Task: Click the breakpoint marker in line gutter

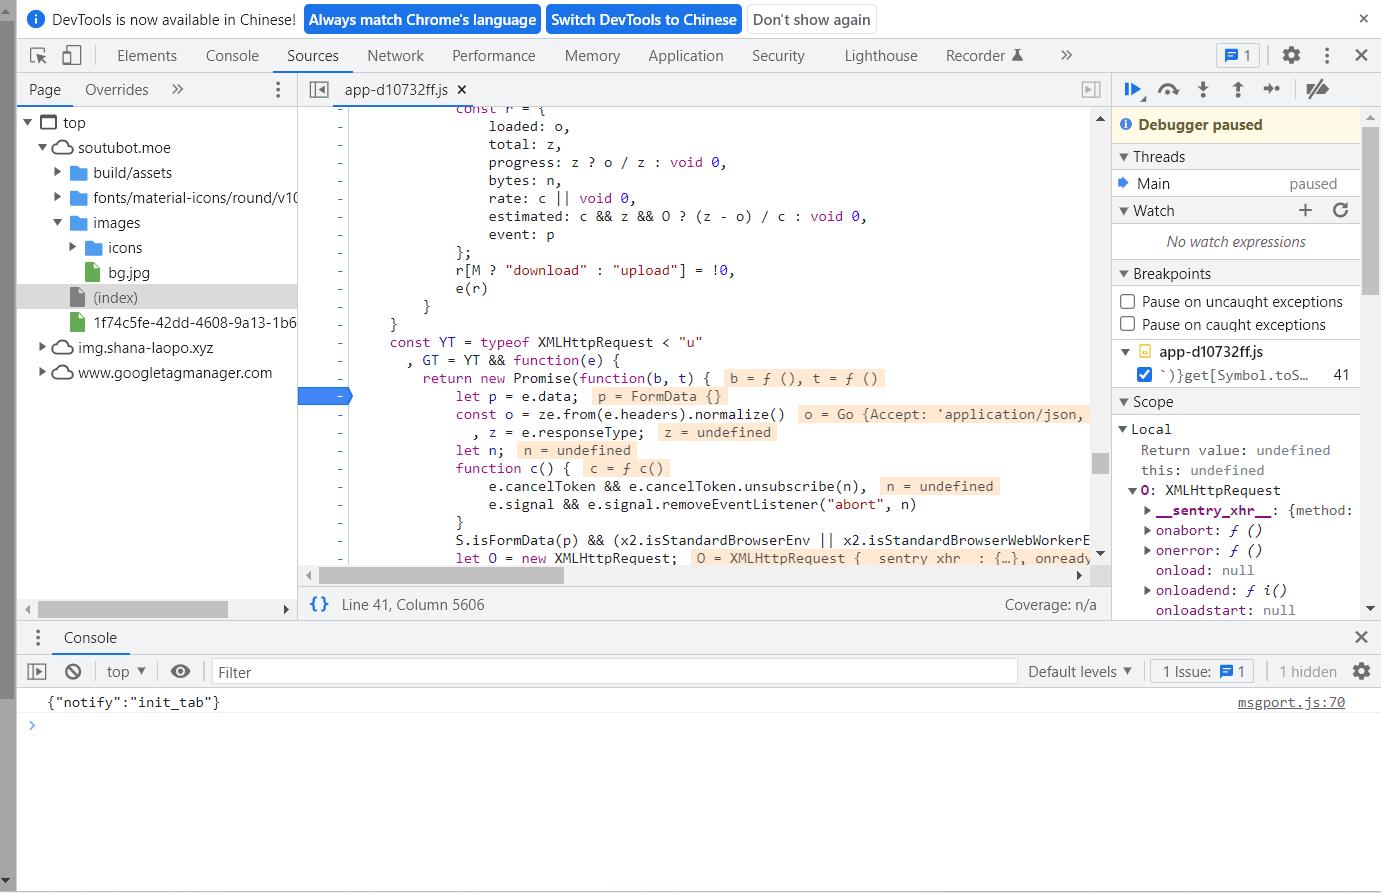Action: tap(324, 396)
